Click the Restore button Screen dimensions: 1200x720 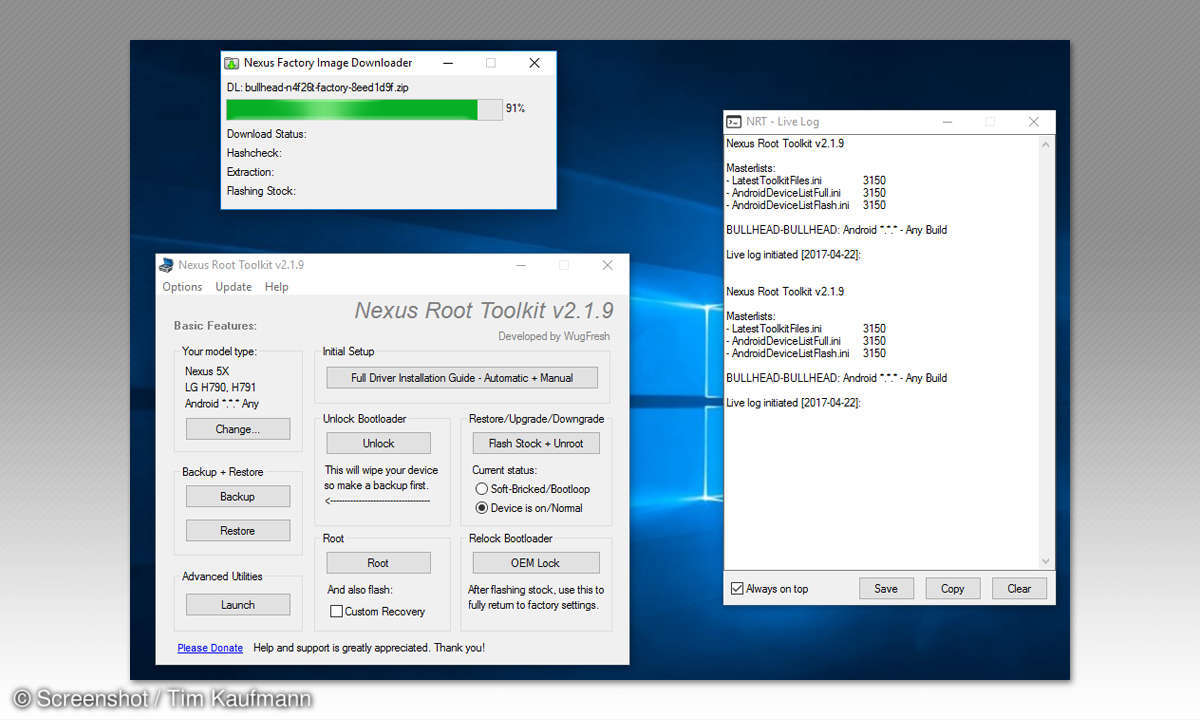(x=238, y=531)
